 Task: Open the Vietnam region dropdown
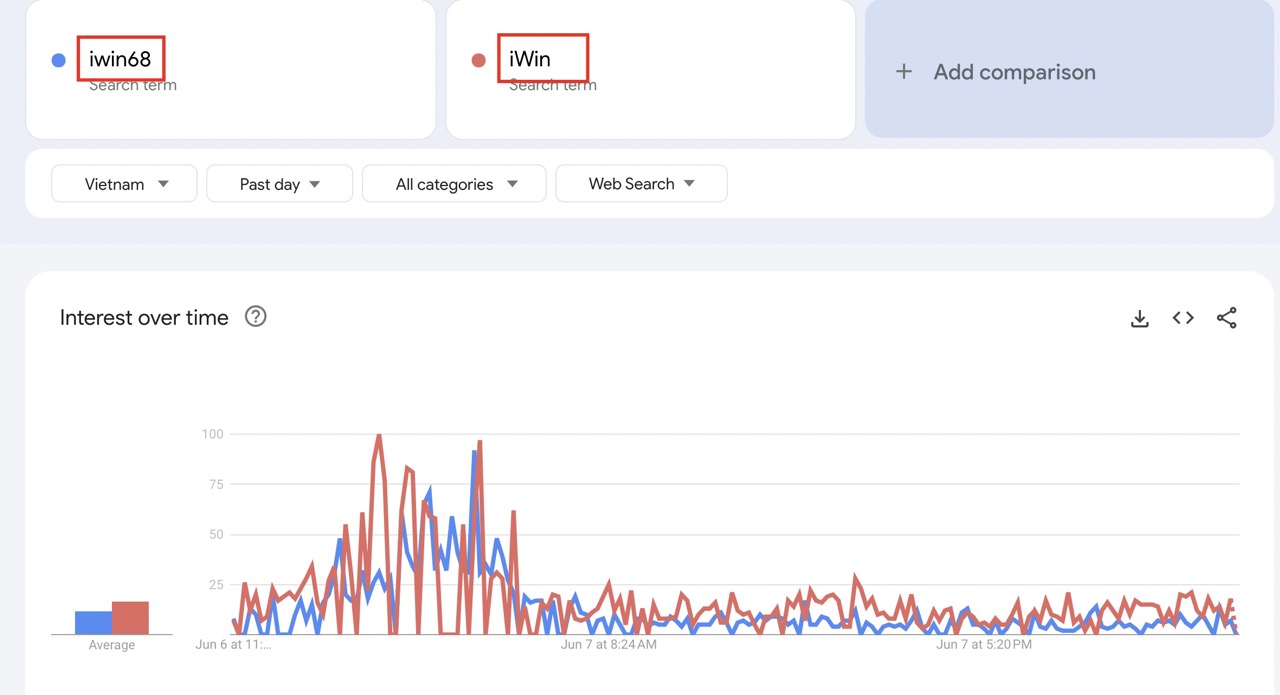pyautogui.click(x=124, y=184)
